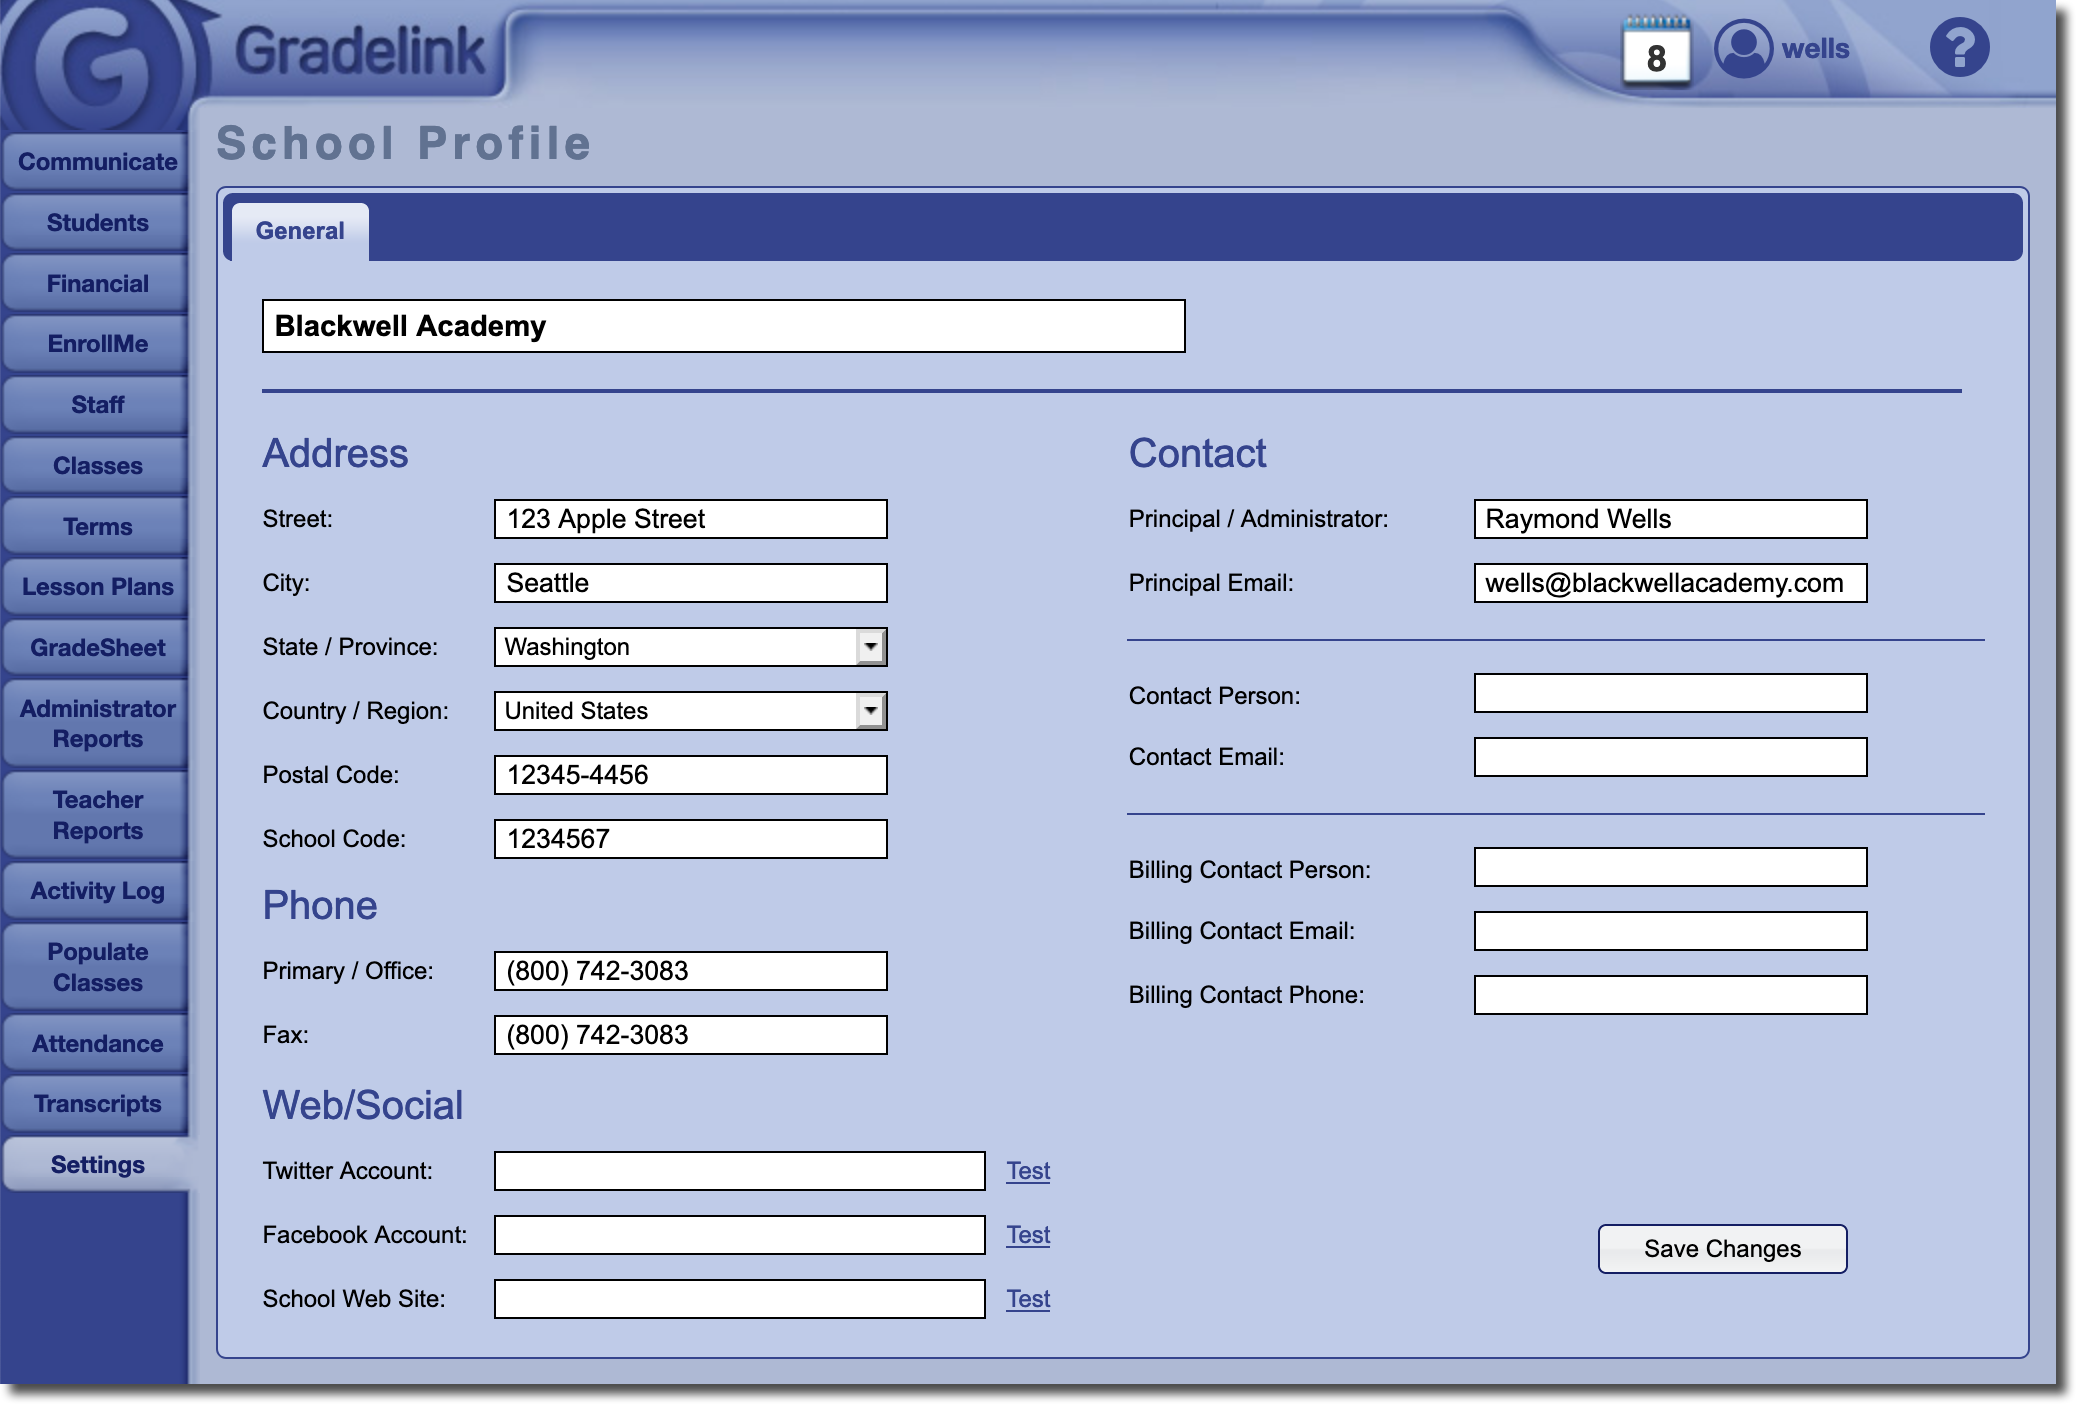Open the Communicate menu
The image size is (2076, 1404).
point(97,162)
